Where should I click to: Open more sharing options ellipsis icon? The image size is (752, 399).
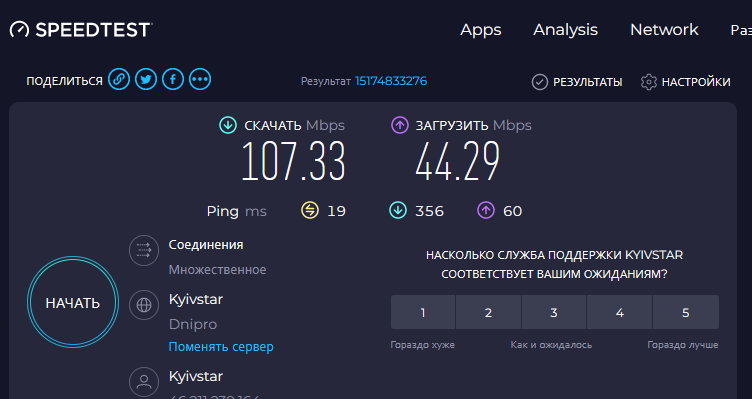[200, 79]
